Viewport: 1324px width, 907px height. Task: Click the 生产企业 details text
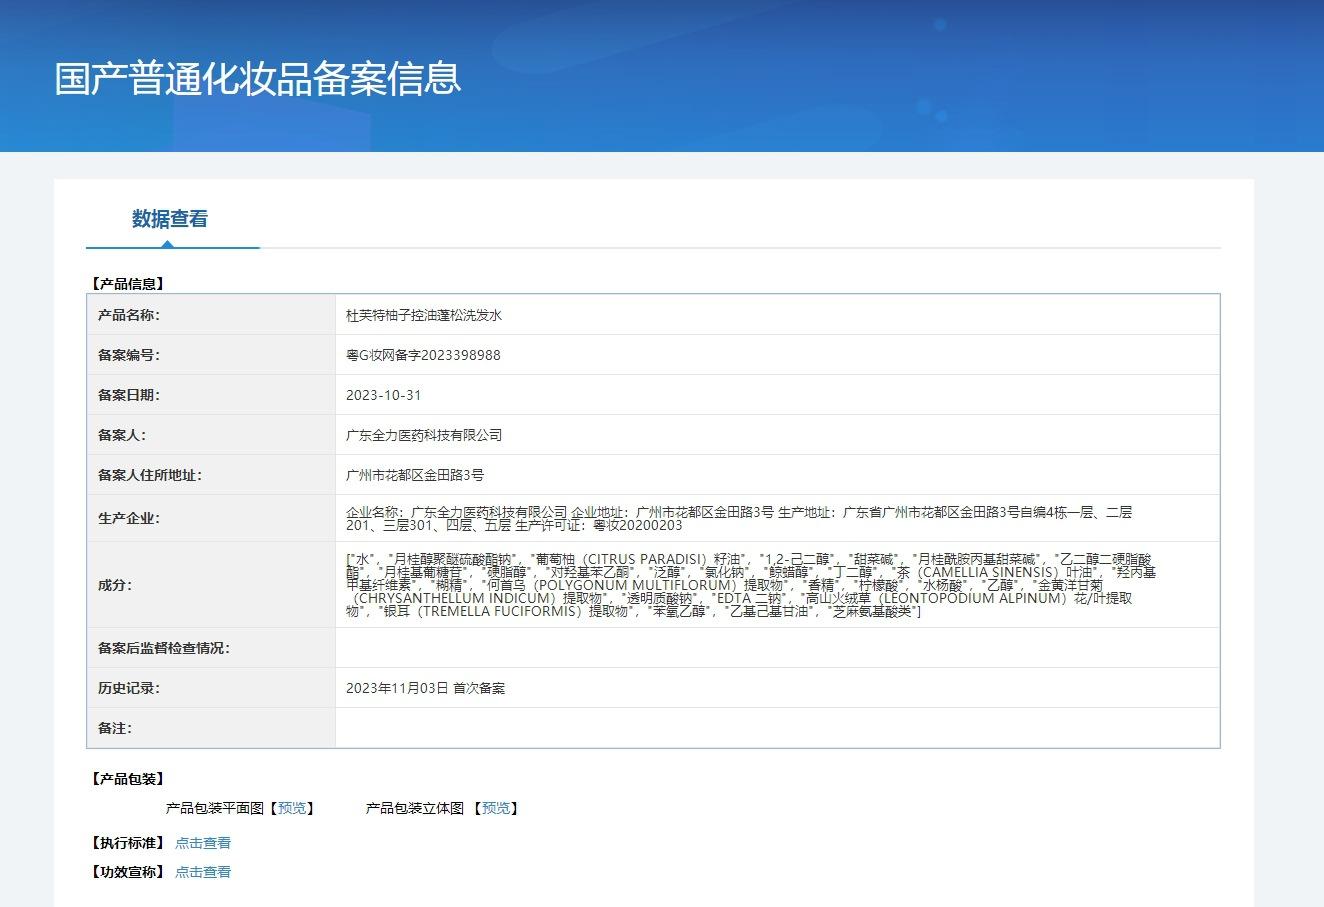[x=739, y=518]
